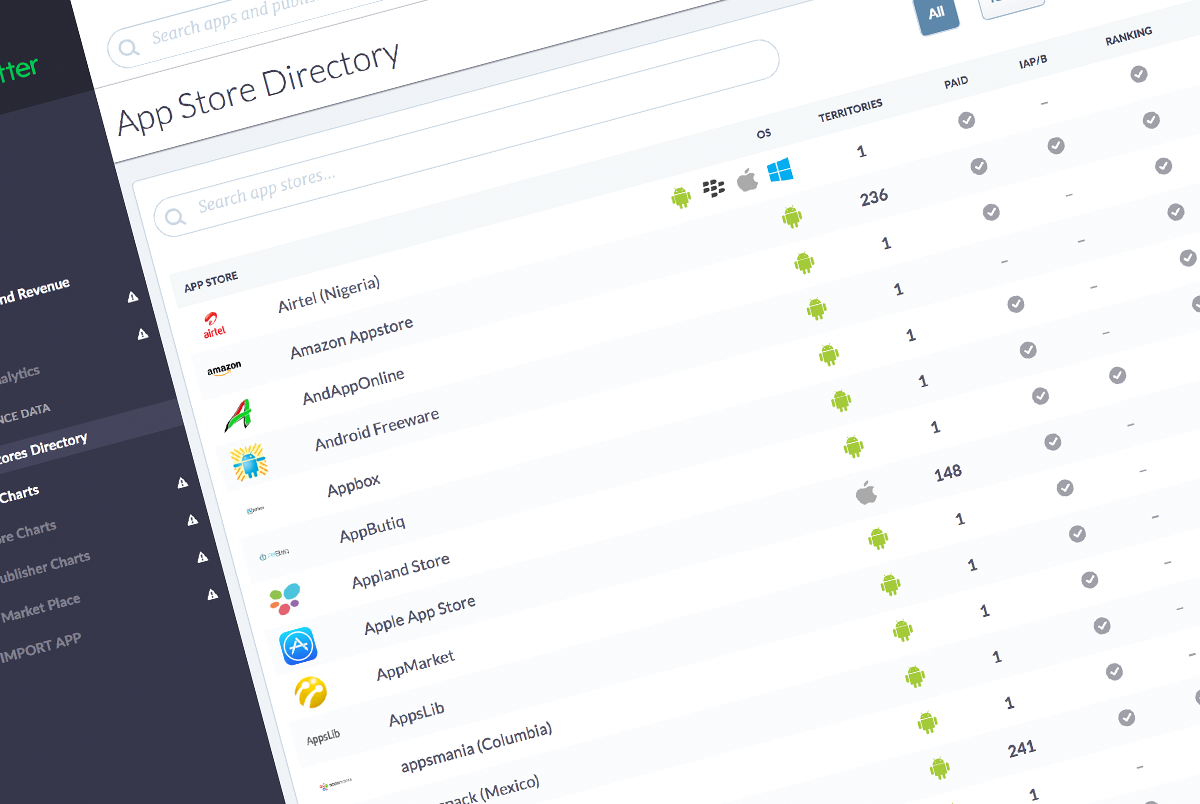Screen dimensions: 1200x804
Task: Click the blue Apple App Store logo
Action: (x=298, y=646)
